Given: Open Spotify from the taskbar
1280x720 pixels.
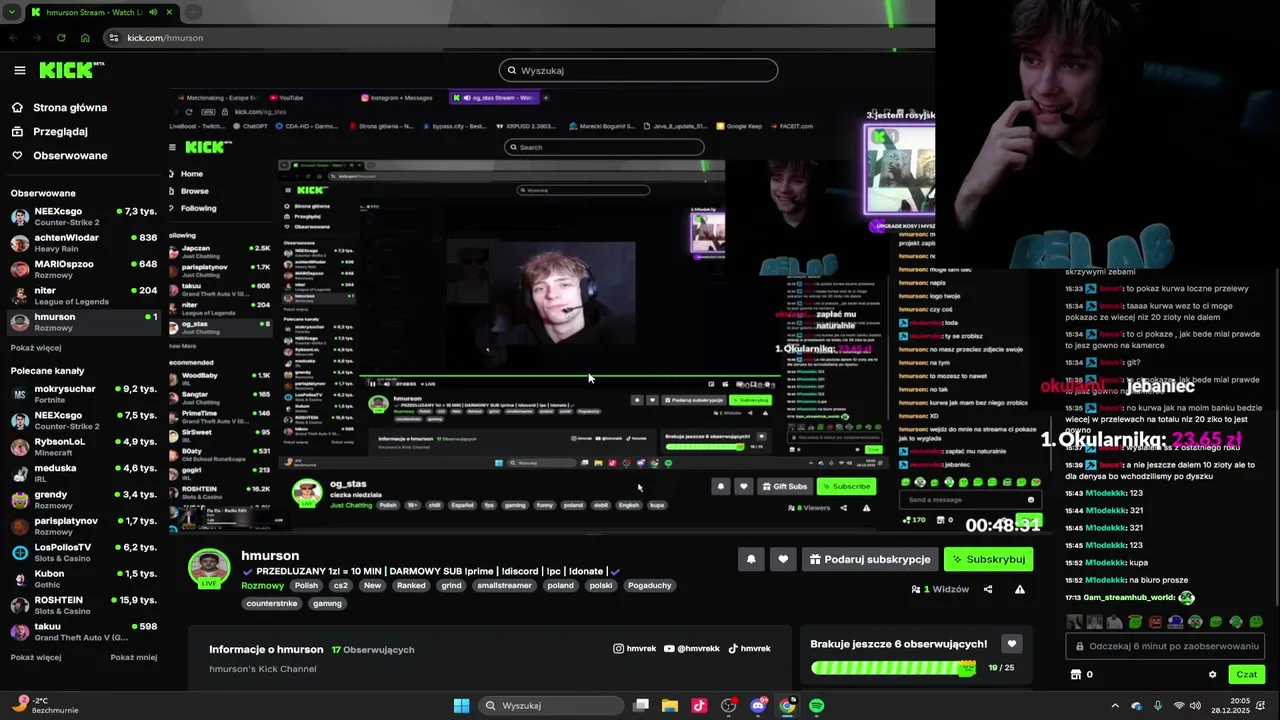Looking at the screenshot, I should pos(816,705).
